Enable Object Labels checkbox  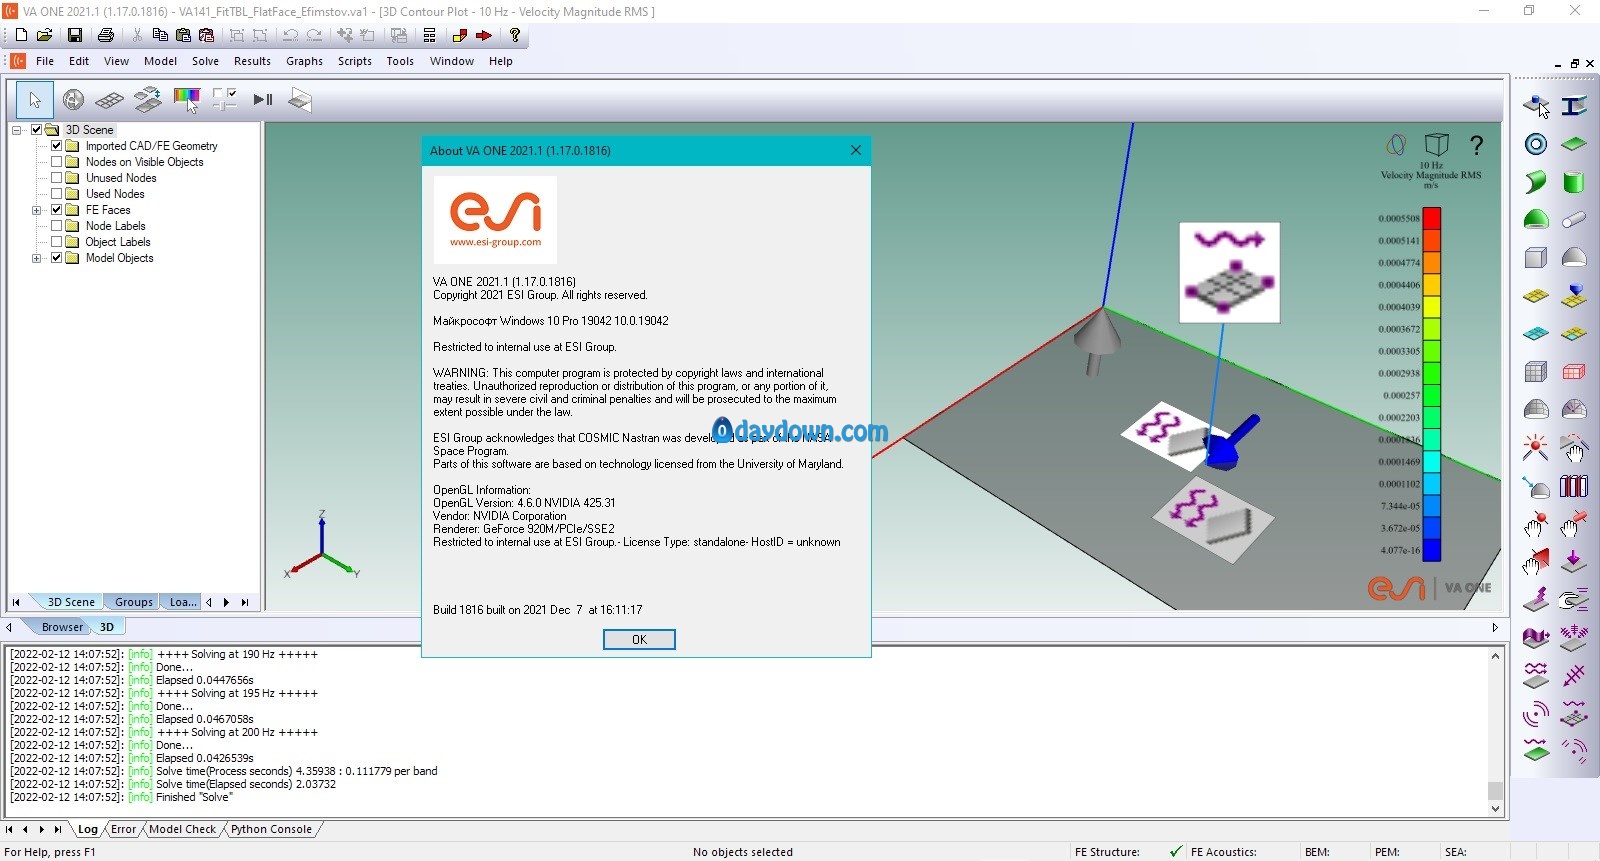(x=57, y=242)
